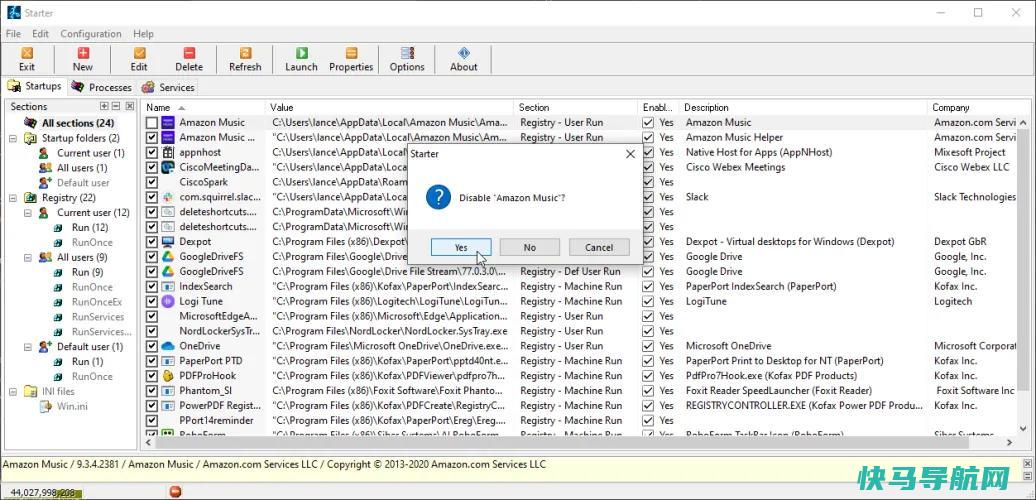Click the horizontal scrollbar right arrow

tap(1010, 443)
